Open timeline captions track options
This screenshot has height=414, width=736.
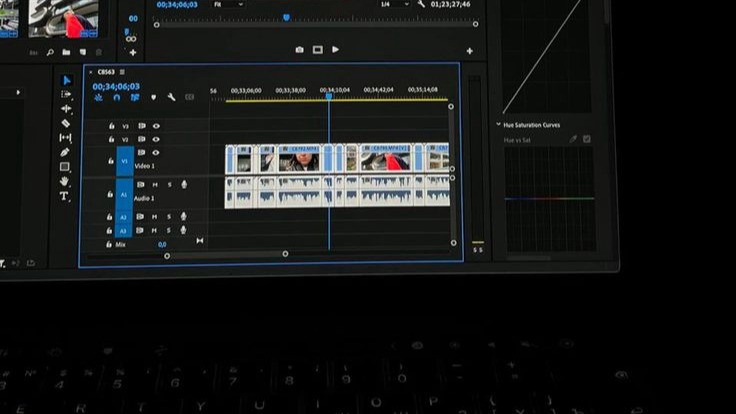coord(189,97)
